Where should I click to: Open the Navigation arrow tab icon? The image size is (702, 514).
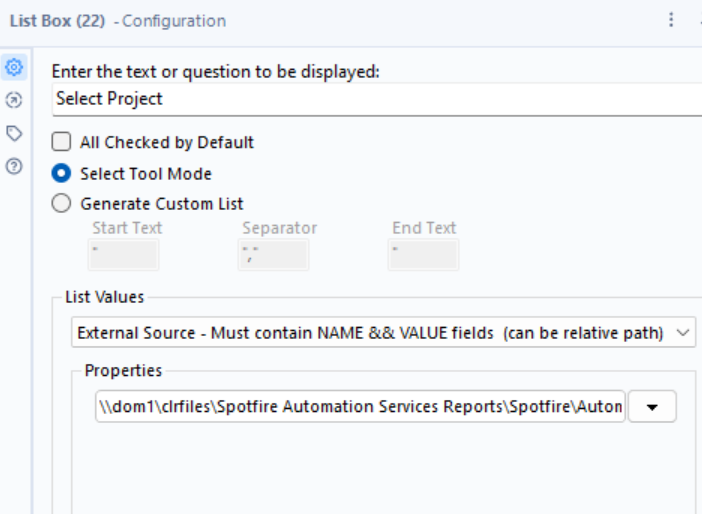click(x=14, y=100)
